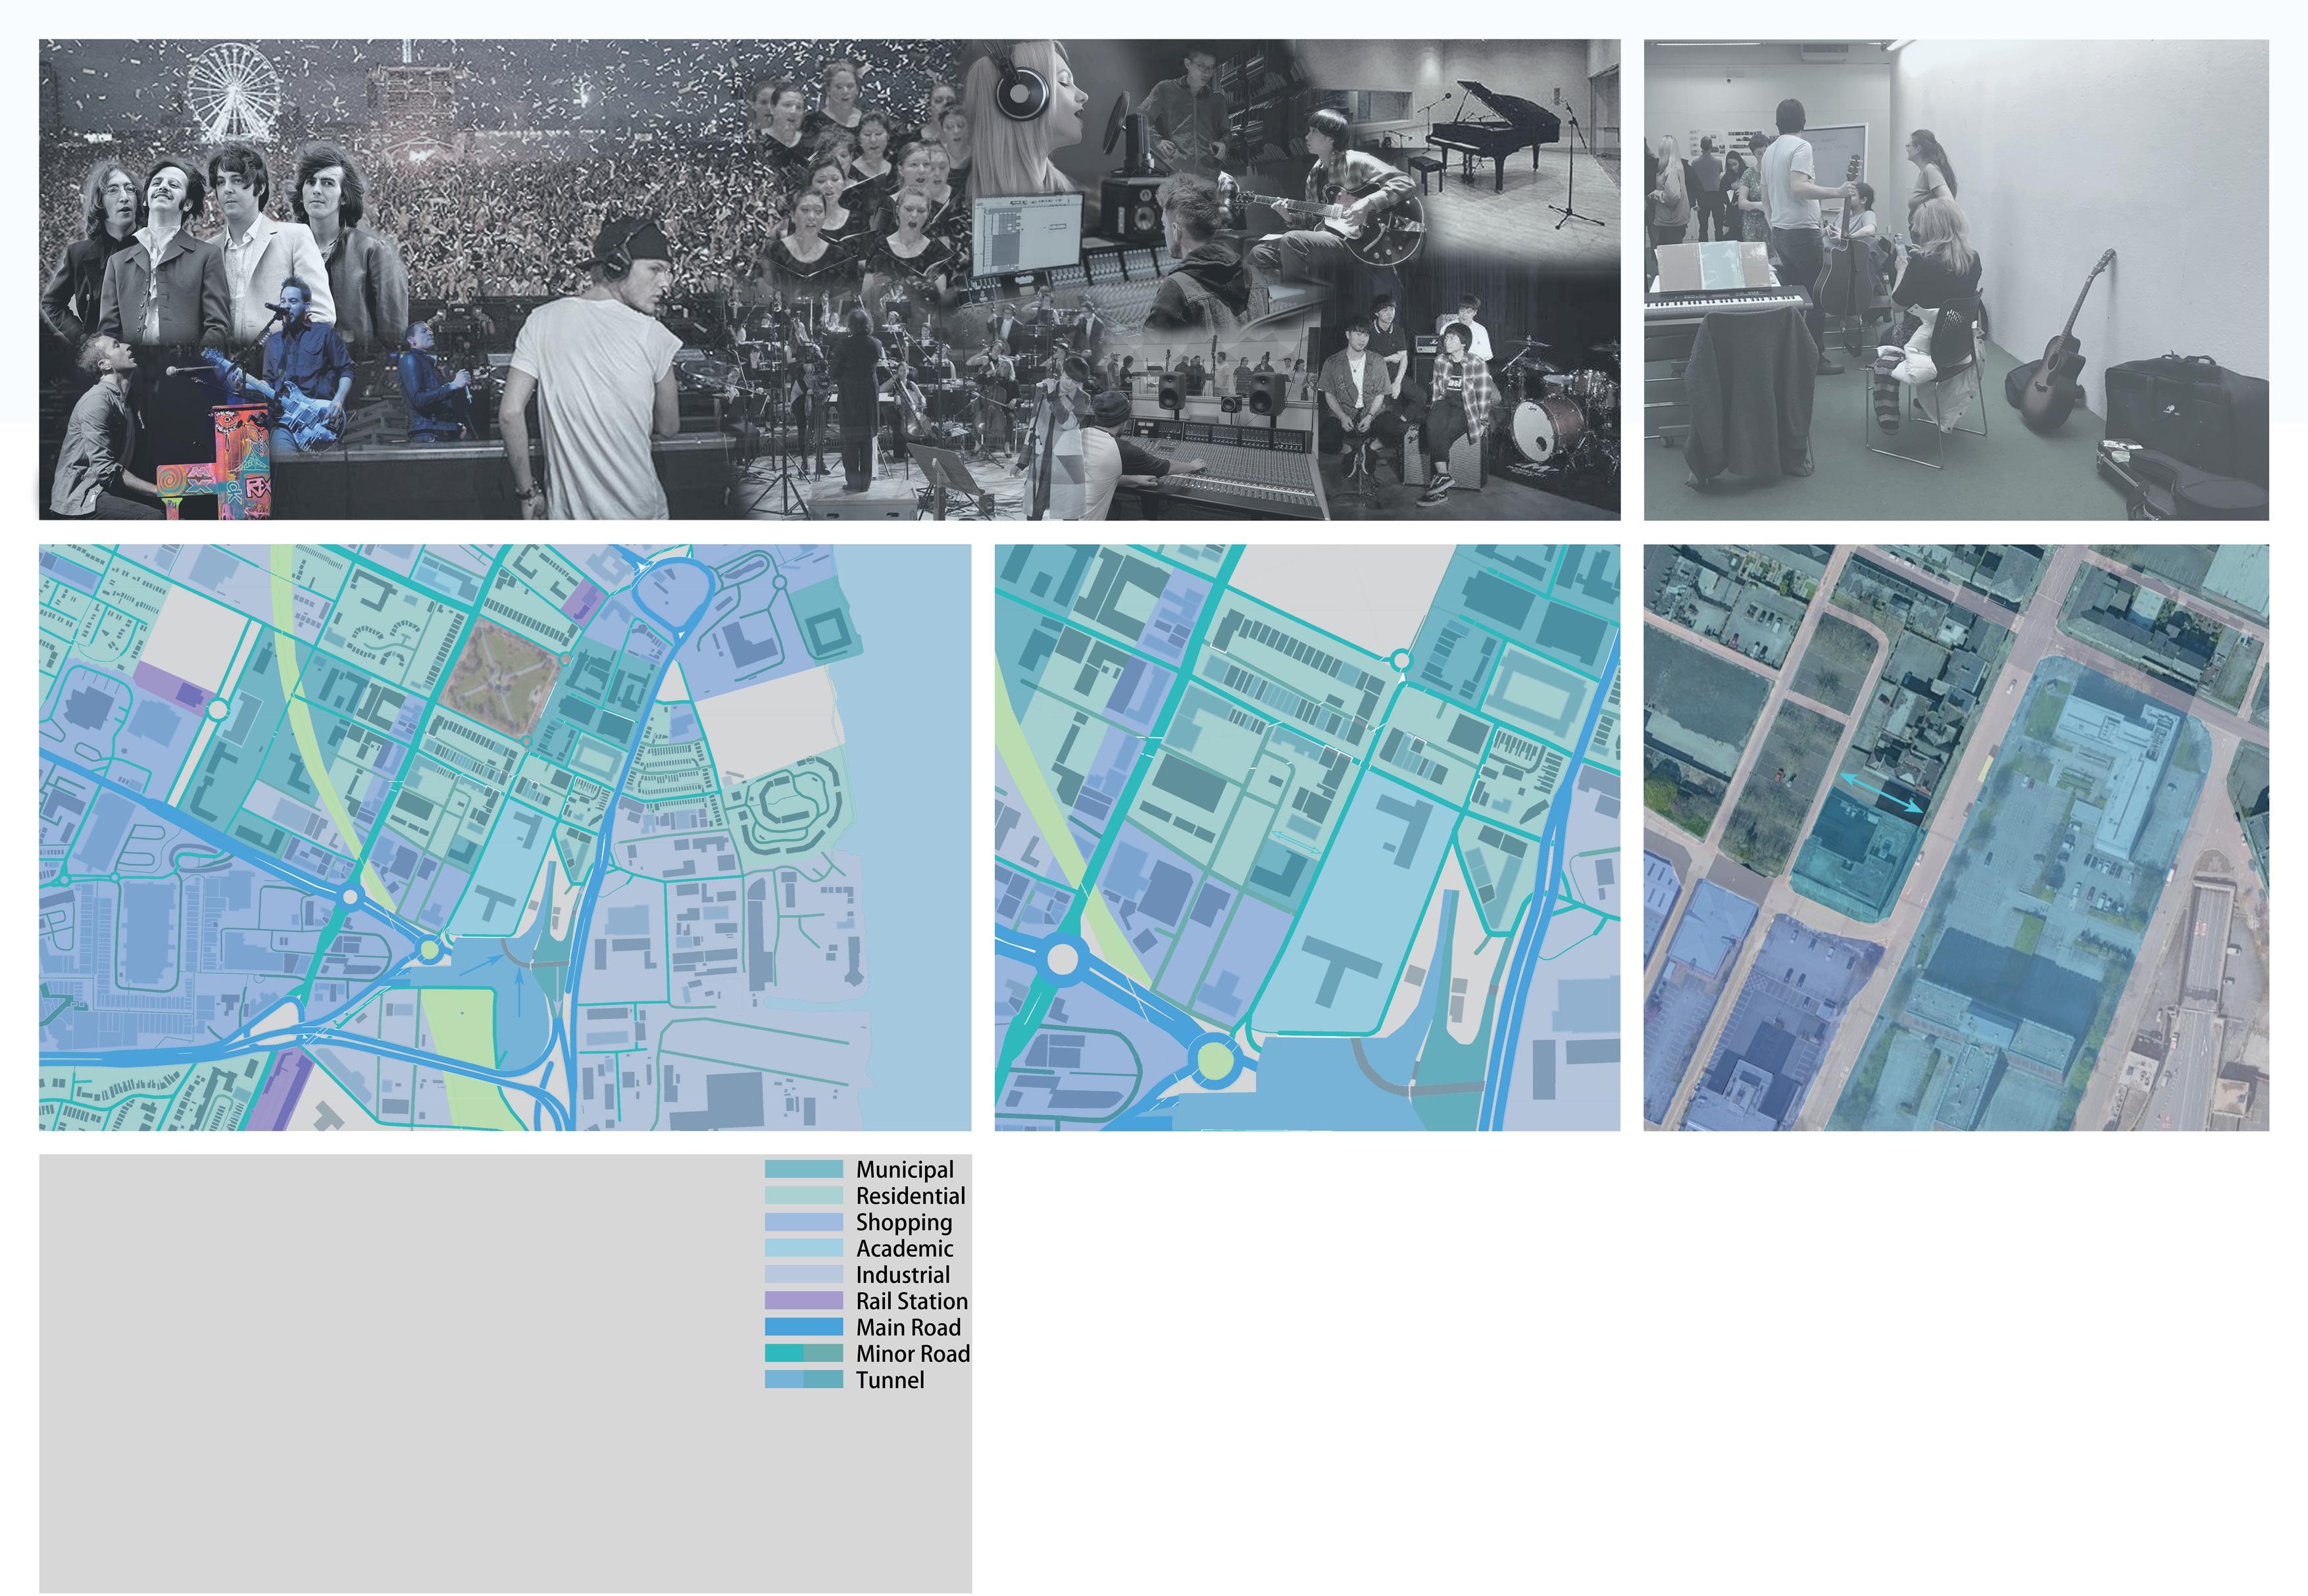The width and height of the screenshot is (2308, 1596).
Task: Click the empty gray panel beside legend
Action: [x=400, y=1370]
